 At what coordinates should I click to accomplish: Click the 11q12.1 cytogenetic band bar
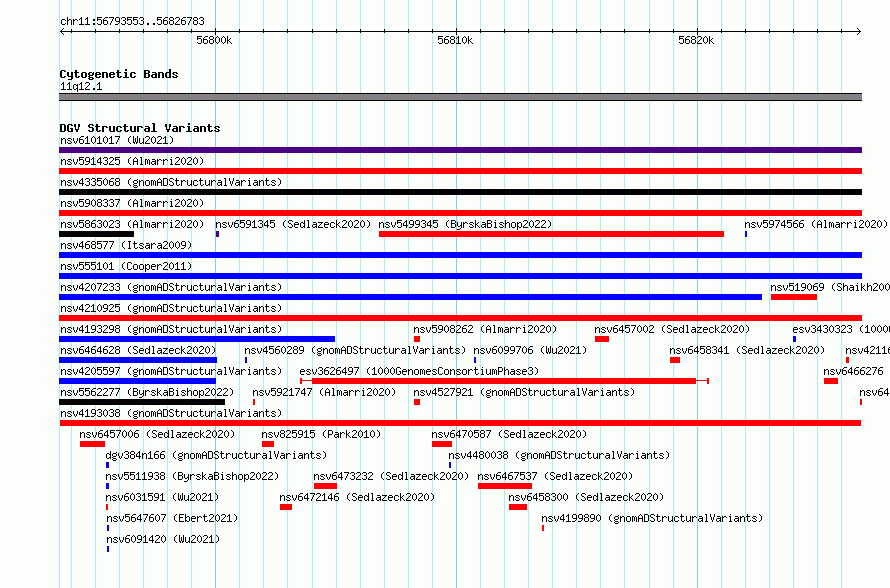click(460, 97)
